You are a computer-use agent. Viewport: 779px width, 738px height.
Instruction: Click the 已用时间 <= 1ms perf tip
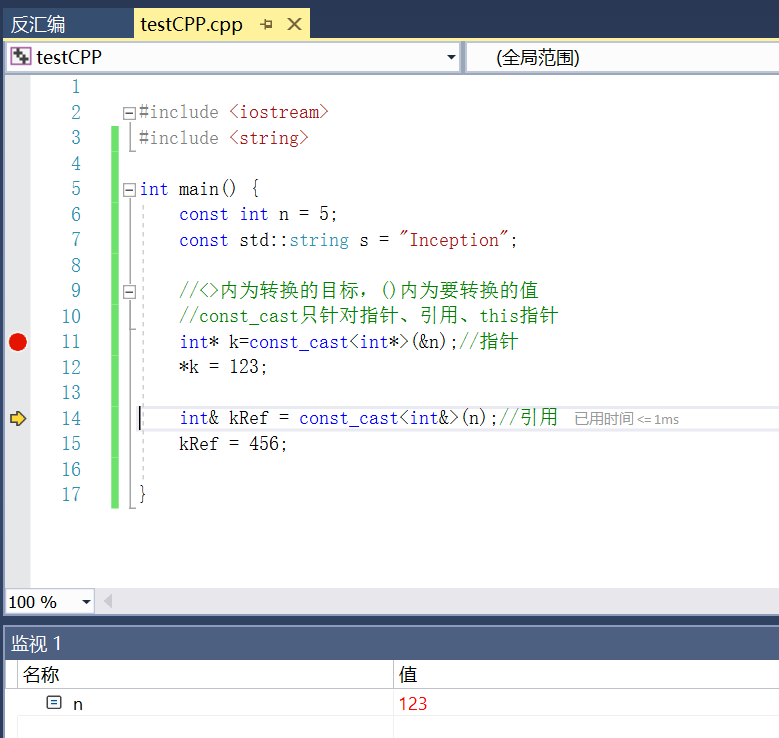coord(626,419)
